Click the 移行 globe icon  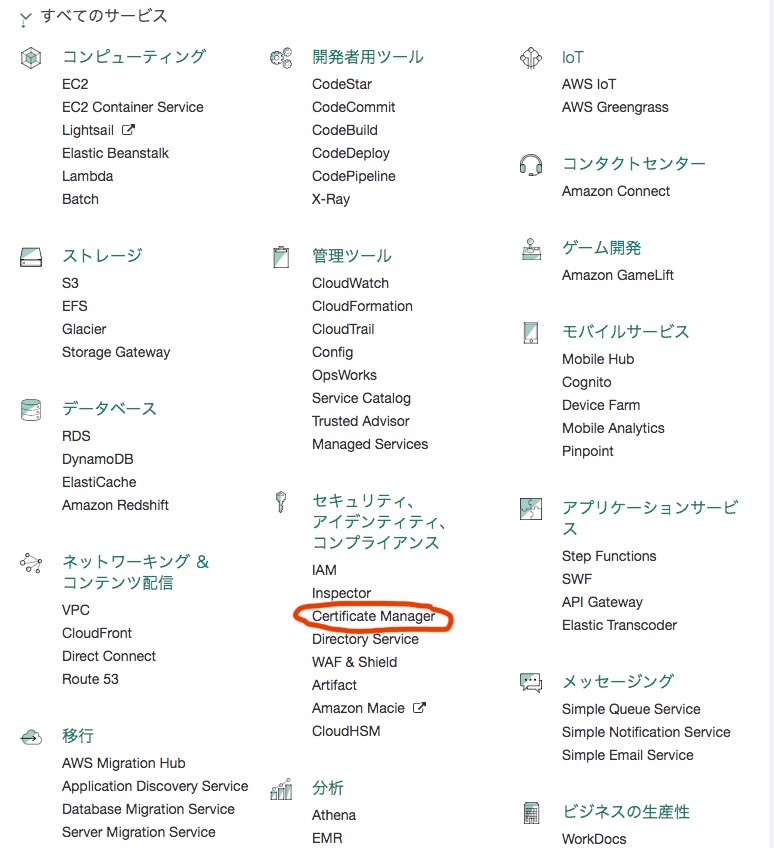tap(30, 735)
